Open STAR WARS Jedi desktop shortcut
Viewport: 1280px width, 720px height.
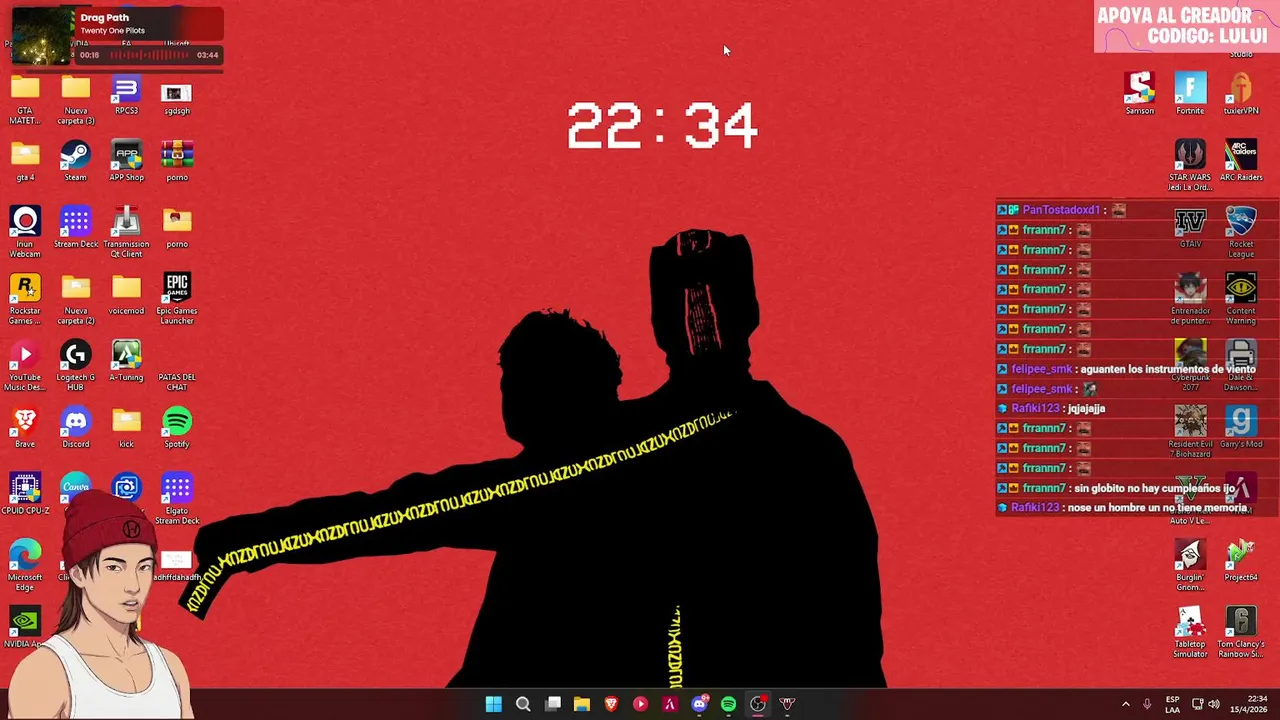[1190, 165]
